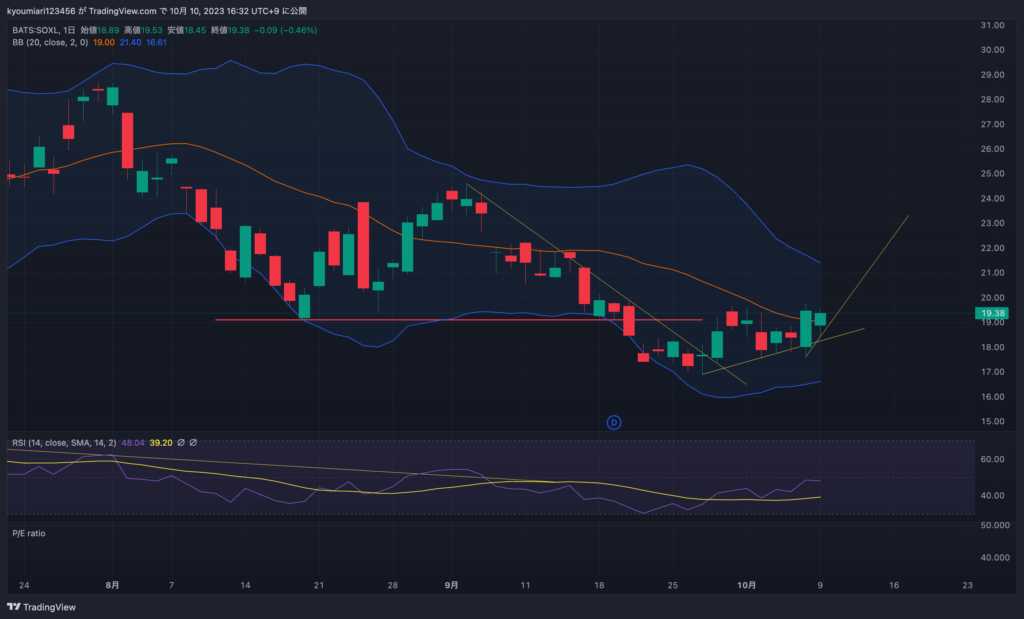Click TradingView.com in the header line
The height and width of the screenshot is (619, 1024).
pyautogui.click(x=123, y=11)
